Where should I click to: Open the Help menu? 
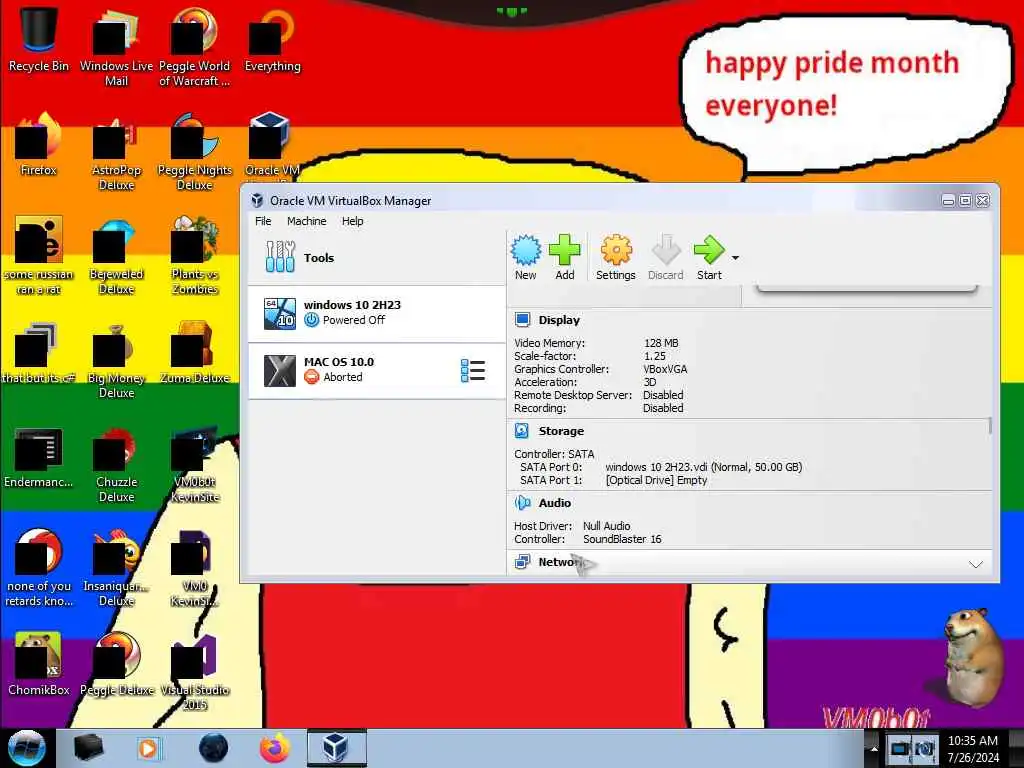tap(353, 221)
